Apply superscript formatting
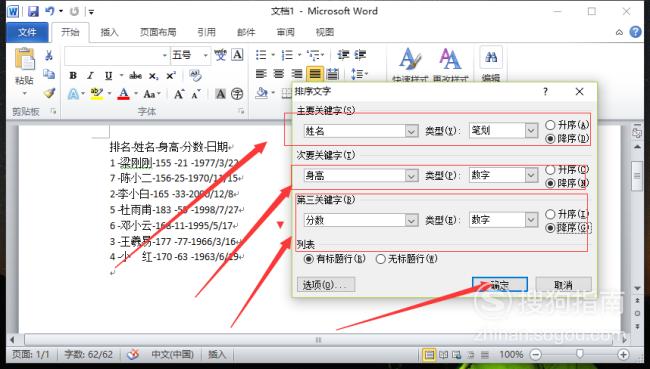Viewport: 650px width, 369px height. [x=171, y=75]
